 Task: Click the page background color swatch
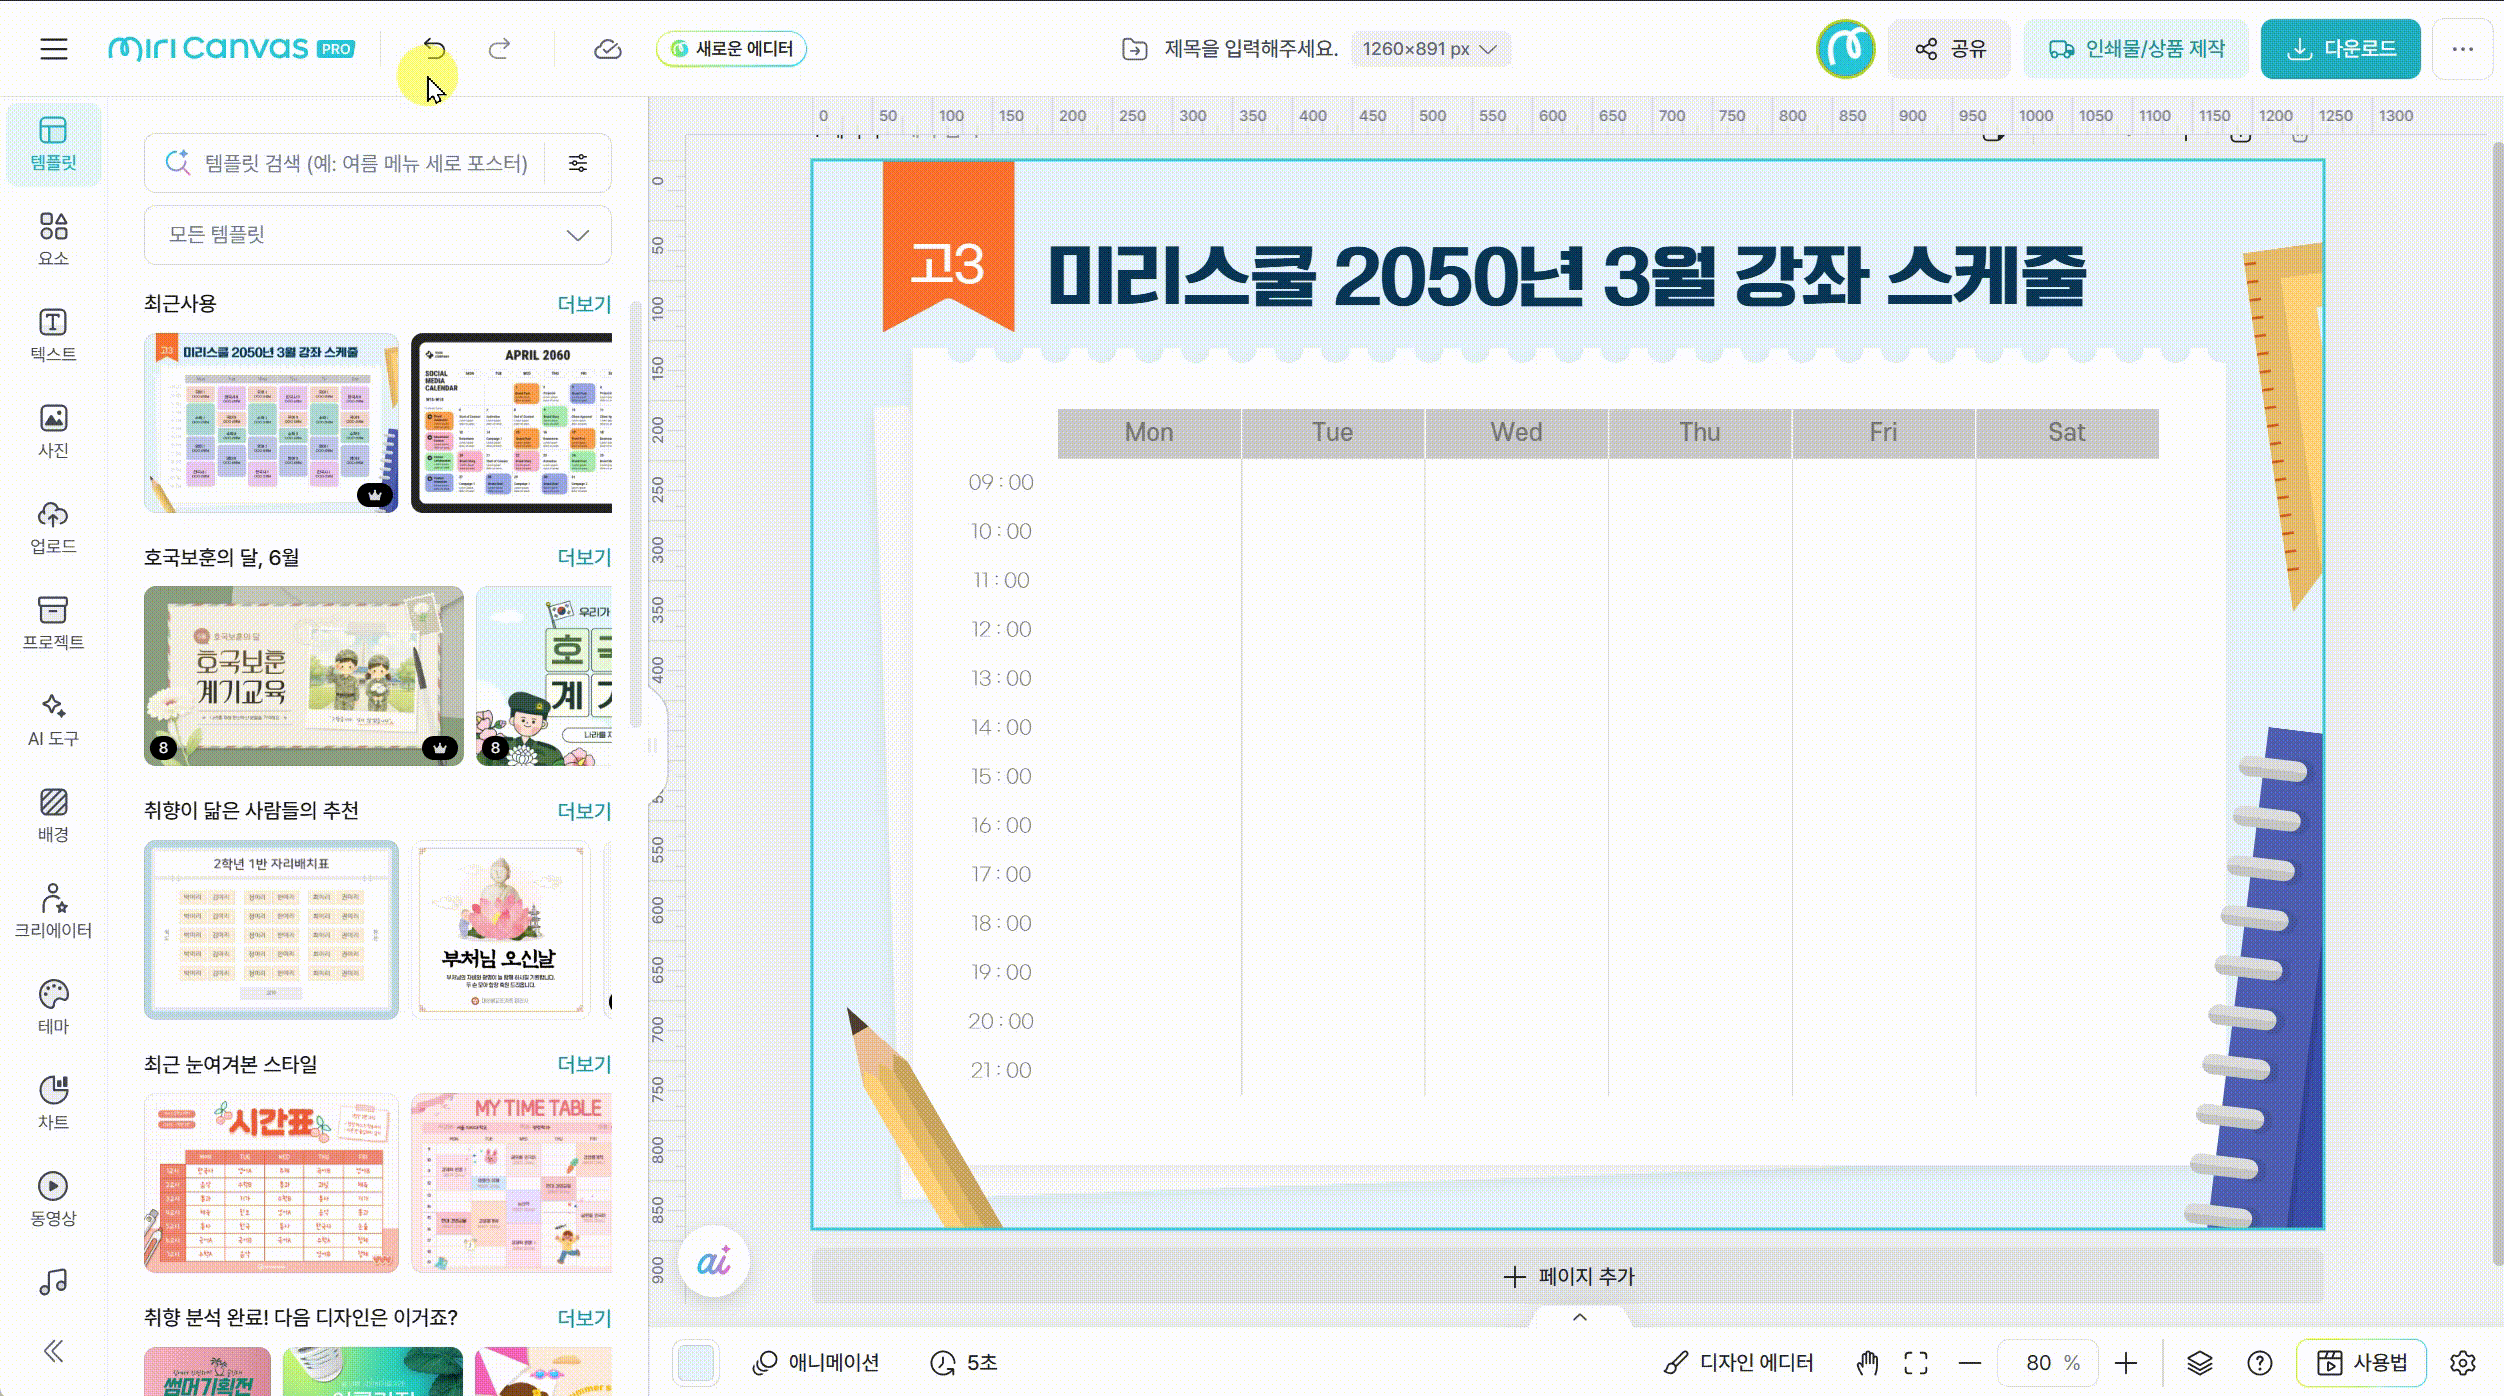(x=696, y=1363)
